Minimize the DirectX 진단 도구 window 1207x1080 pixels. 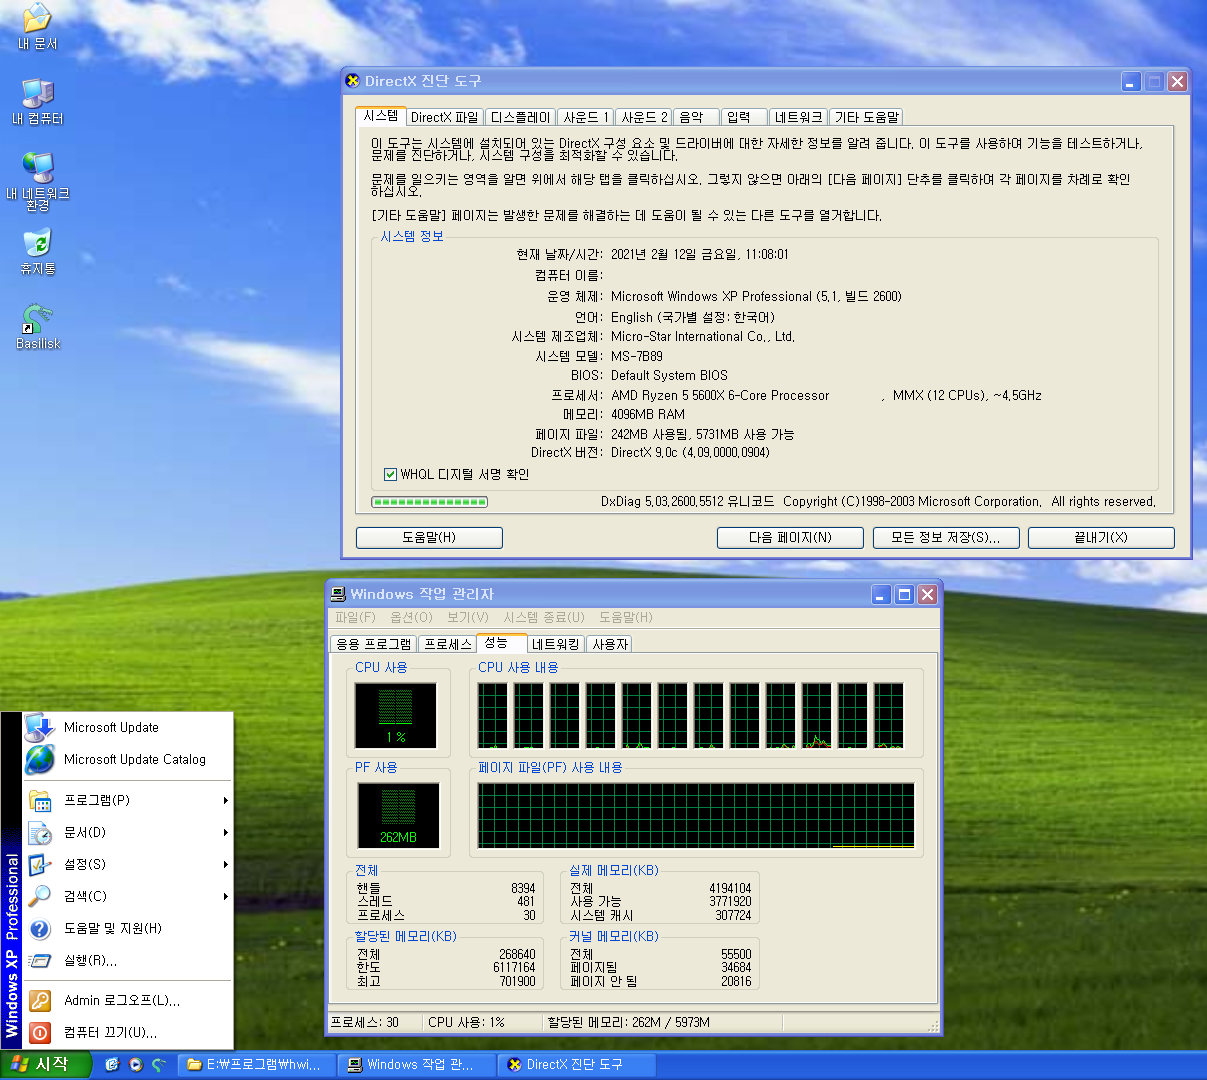(1131, 82)
